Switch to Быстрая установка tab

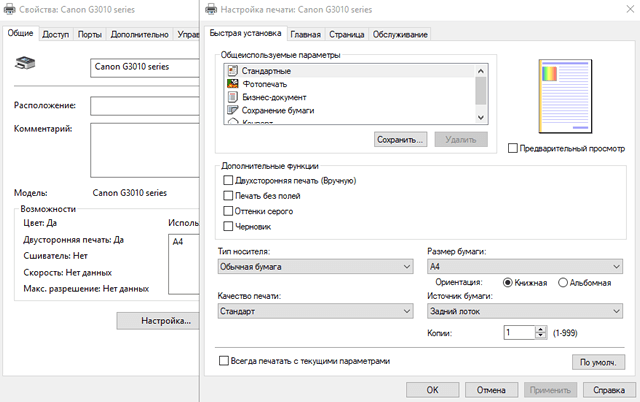pyautogui.click(x=245, y=33)
